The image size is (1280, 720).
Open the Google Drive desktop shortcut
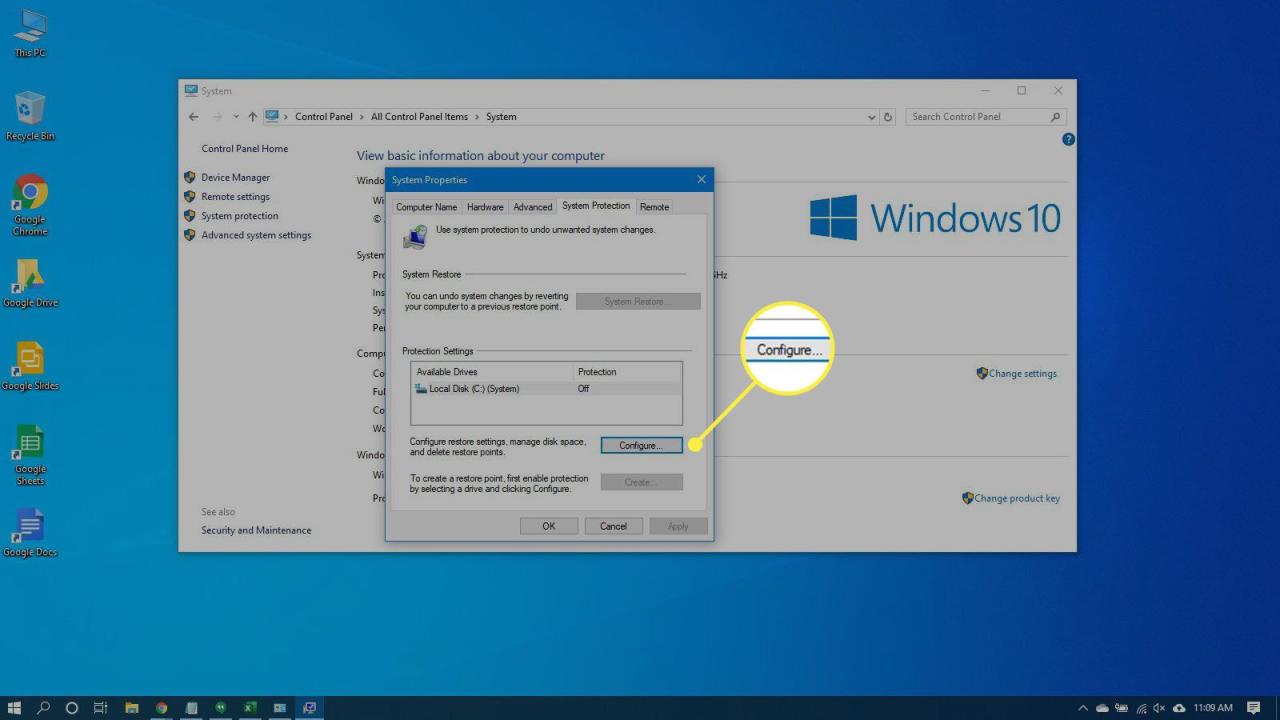[30, 282]
